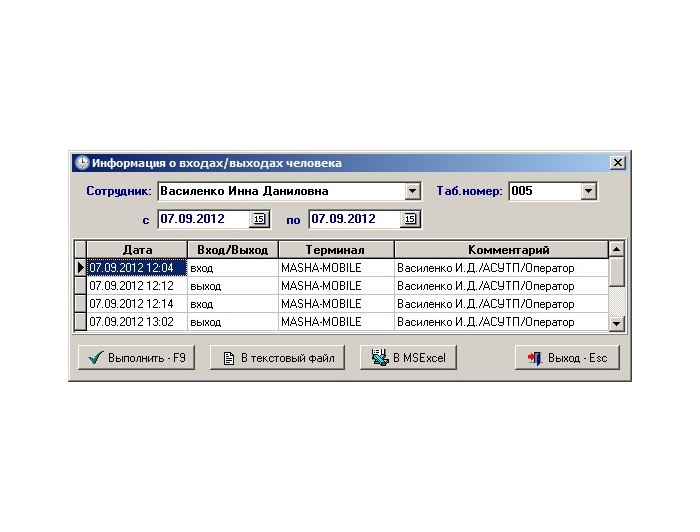Screen dimensions: 700x532
Task: Click the Терминал column header
Action: point(335,250)
